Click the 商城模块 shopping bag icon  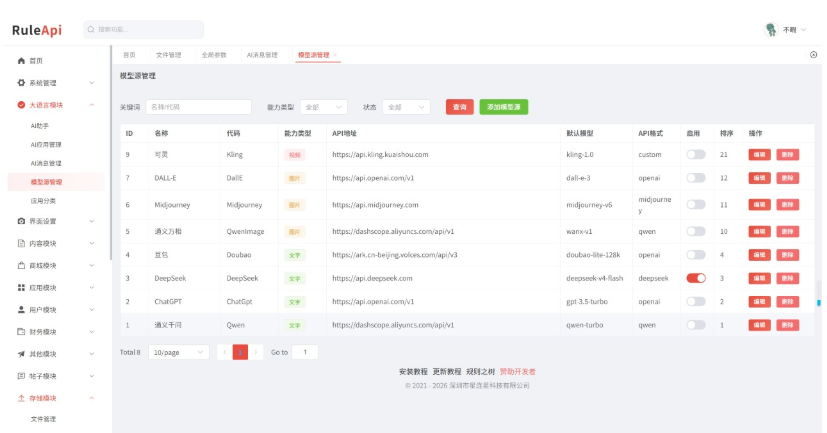21,265
